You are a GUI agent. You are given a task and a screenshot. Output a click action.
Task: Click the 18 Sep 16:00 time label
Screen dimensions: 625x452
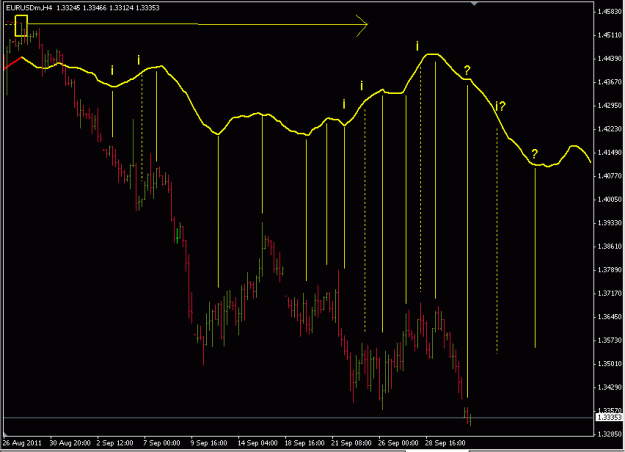(x=305, y=443)
